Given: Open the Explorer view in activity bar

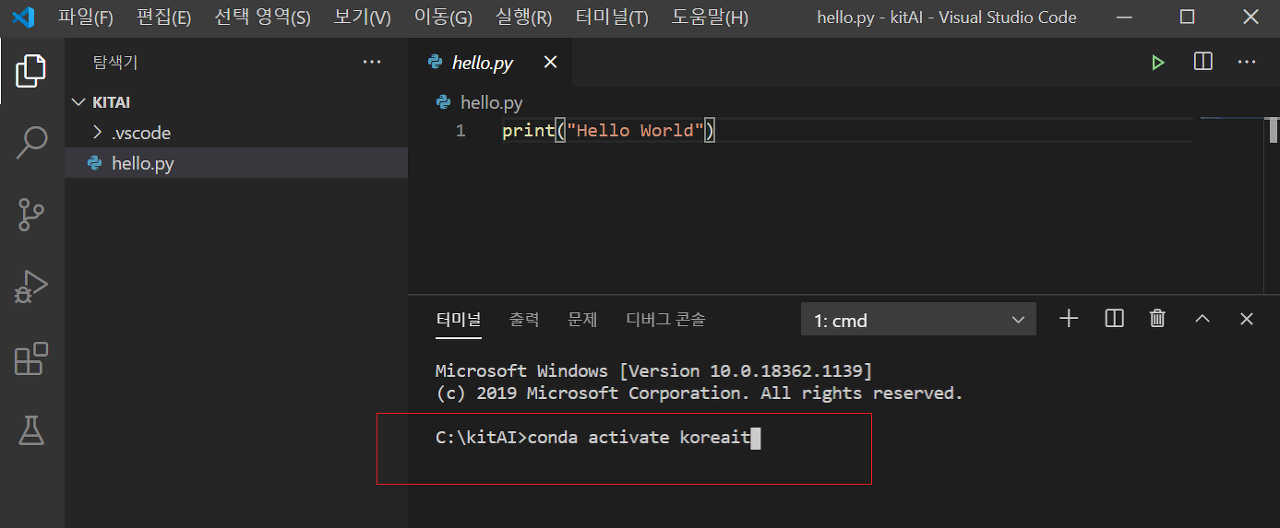Looking at the screenshot, I should [31, 71].
